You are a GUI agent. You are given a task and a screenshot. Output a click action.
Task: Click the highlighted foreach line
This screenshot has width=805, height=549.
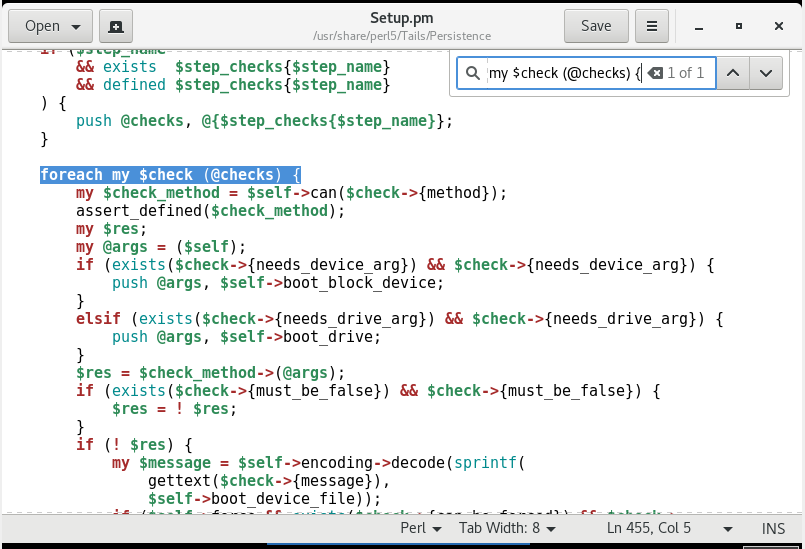(x=170, y=175)
